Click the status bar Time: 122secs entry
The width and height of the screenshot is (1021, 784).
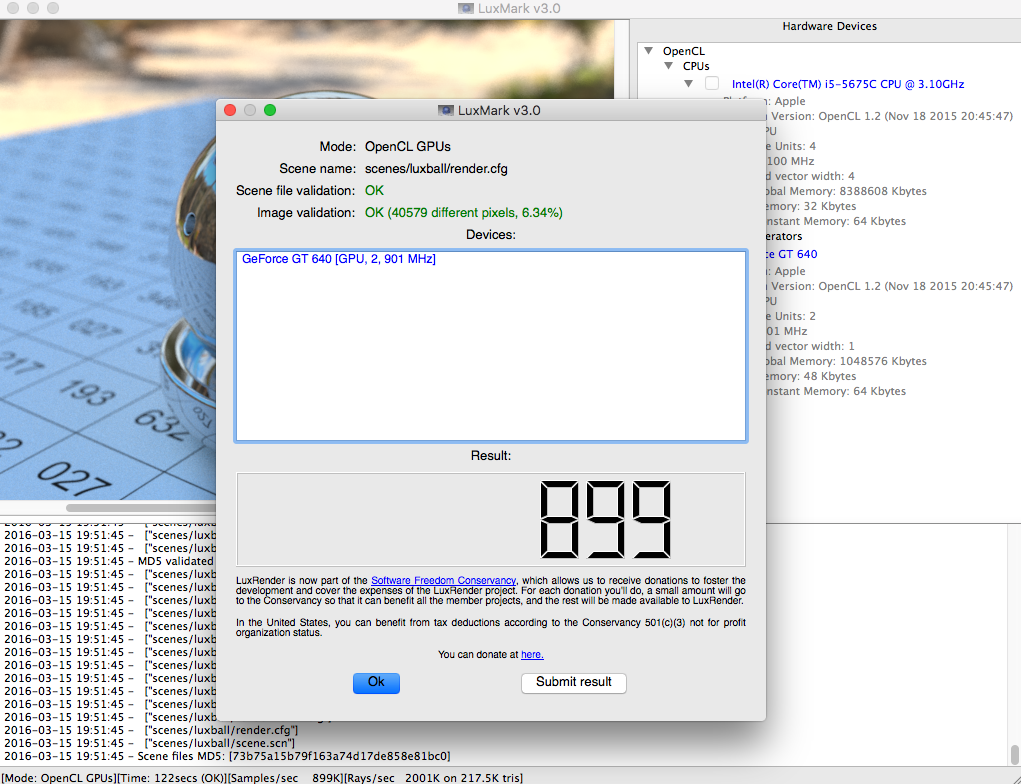tap(171, 777)
